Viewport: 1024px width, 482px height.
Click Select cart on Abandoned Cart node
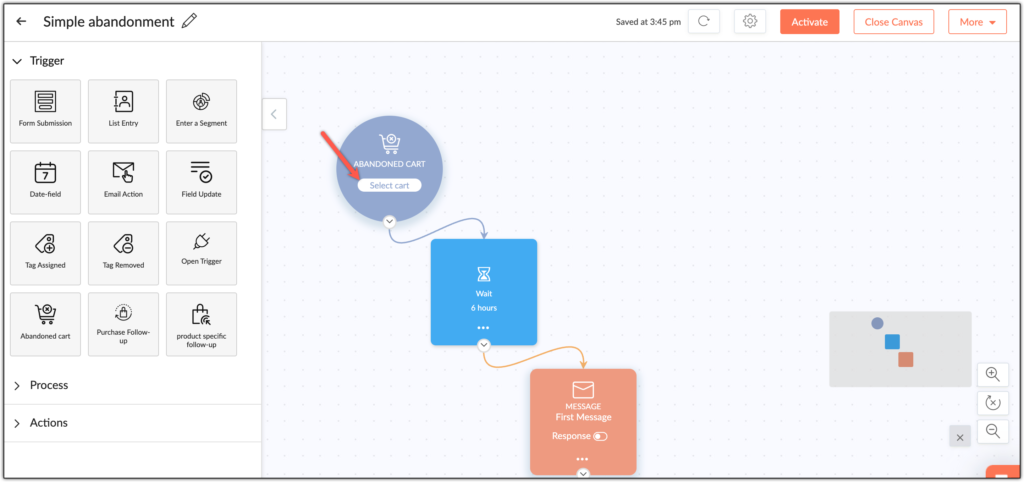(389, 185)
